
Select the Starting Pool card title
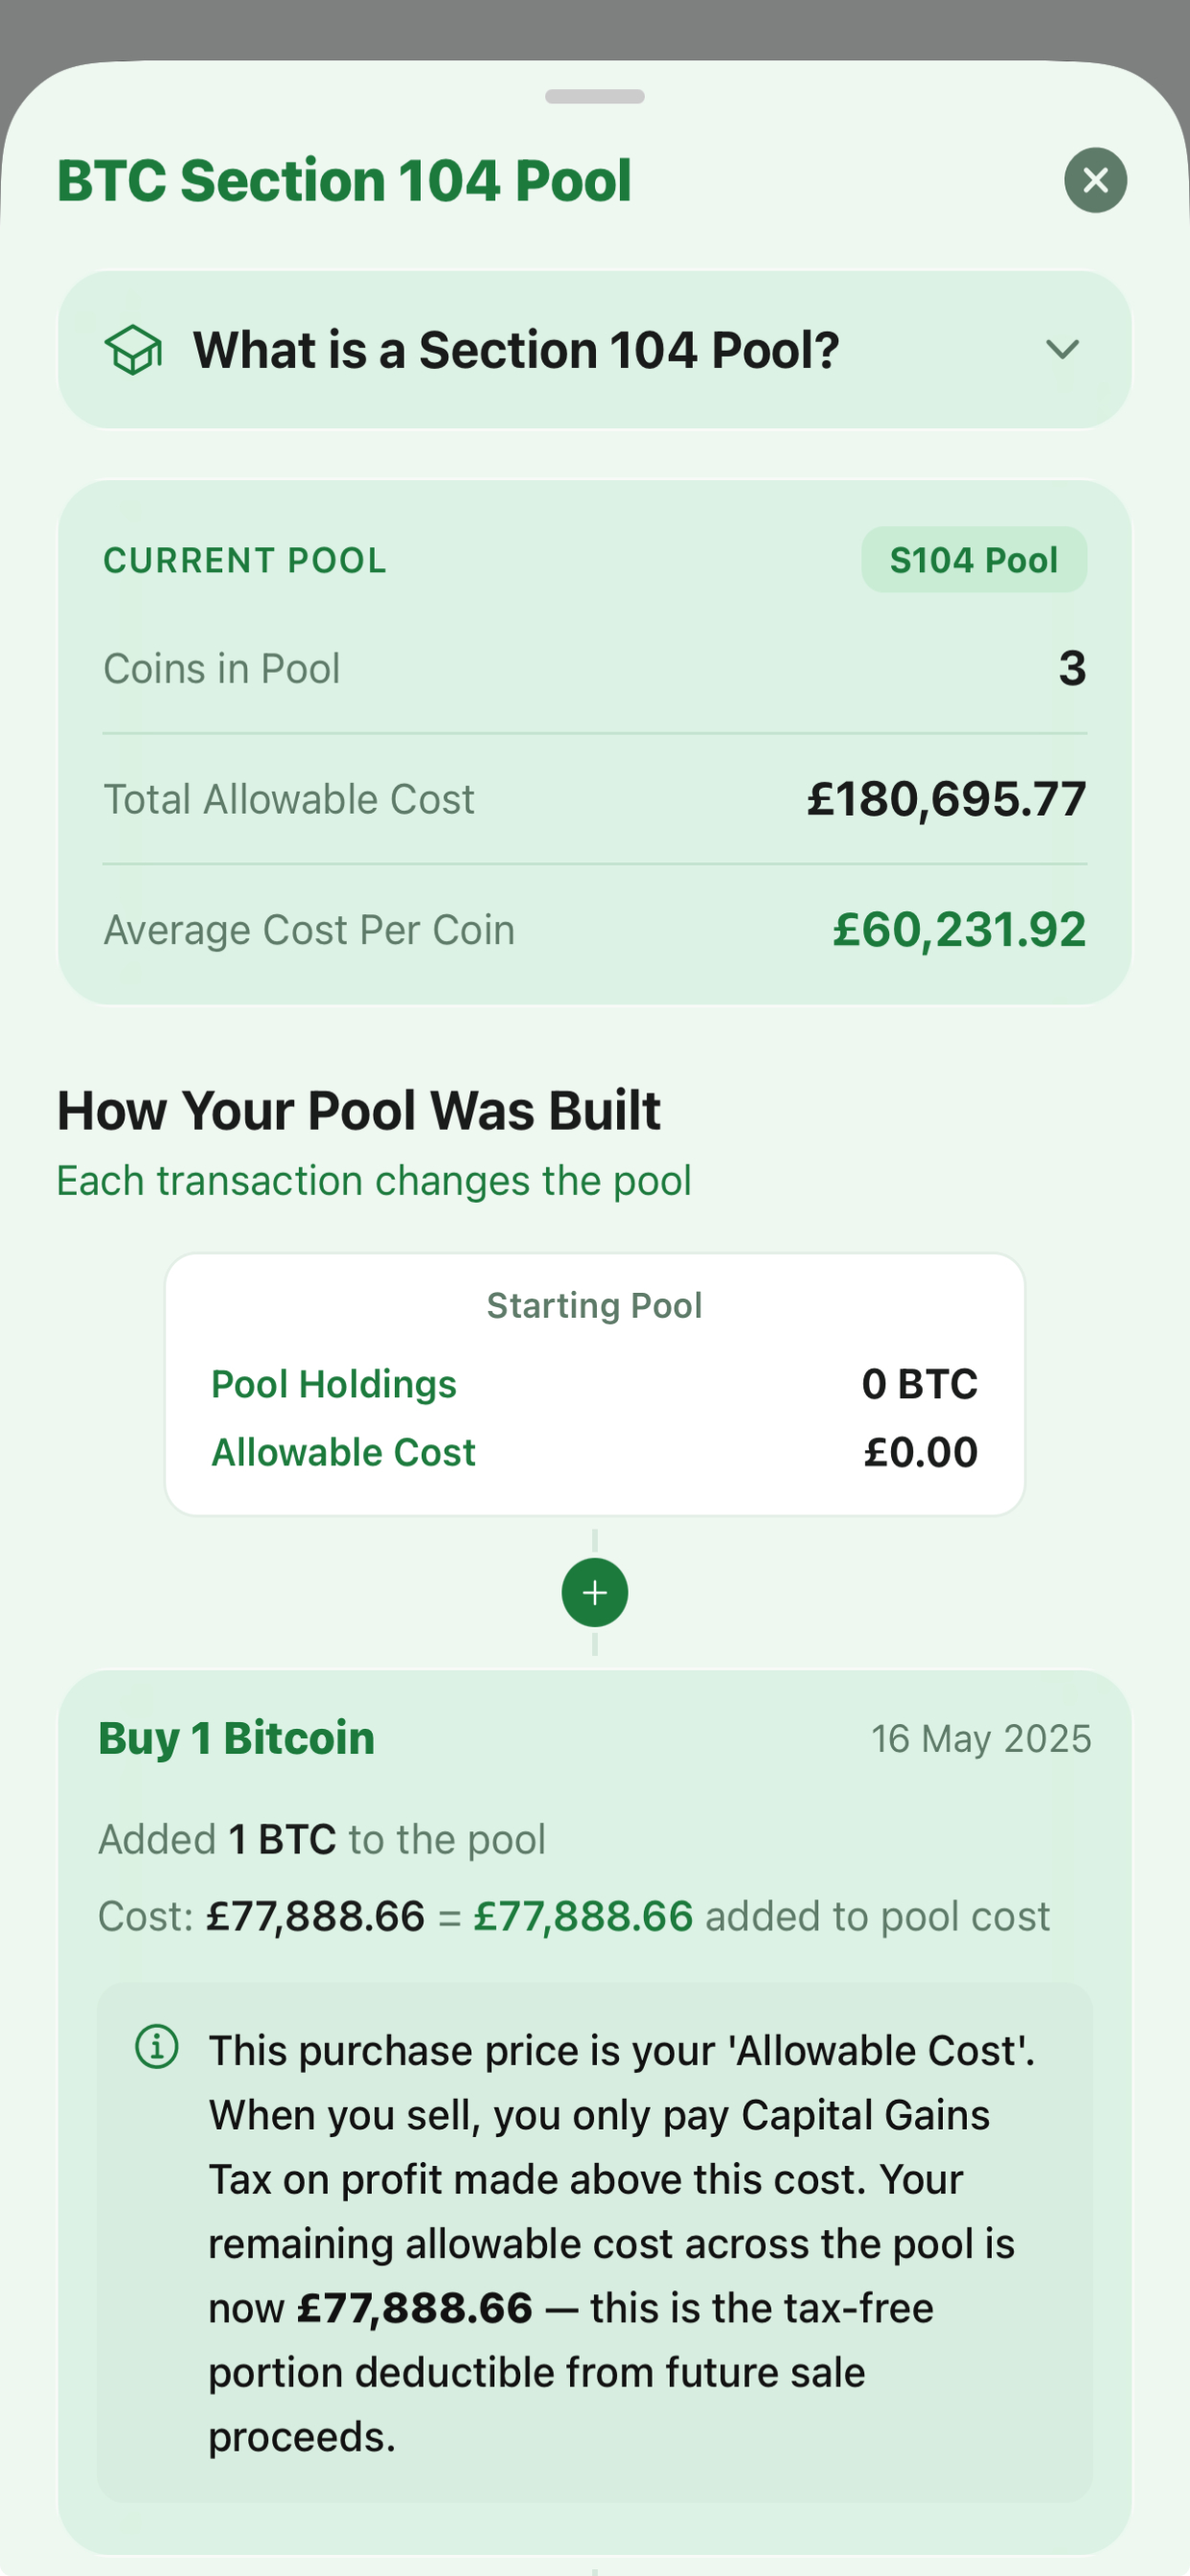pyautogui.click(x=594, y=1305)
